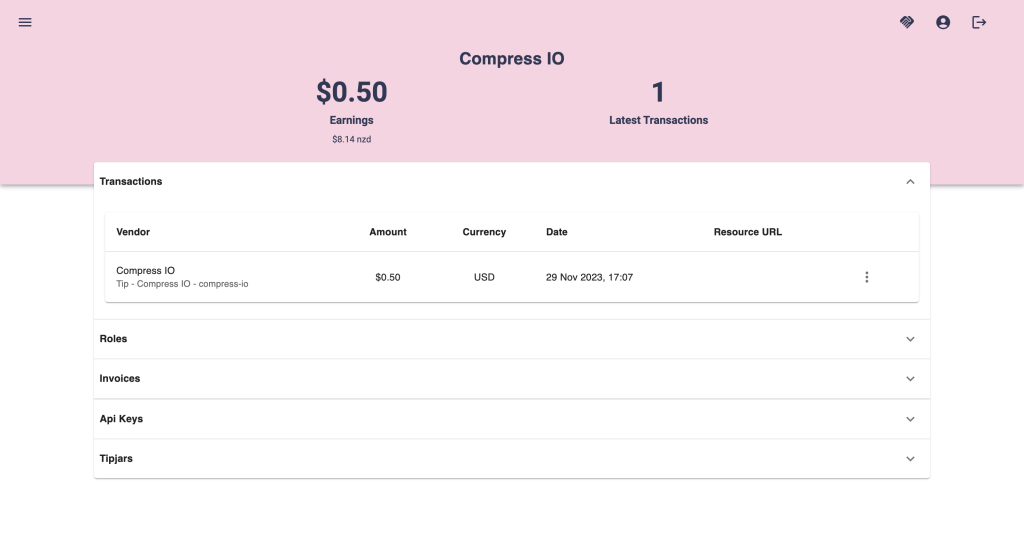This screenshot has width=1024, height=559.
Task: Click the $0.50 earnings total
Action: (x=351, y=92)
